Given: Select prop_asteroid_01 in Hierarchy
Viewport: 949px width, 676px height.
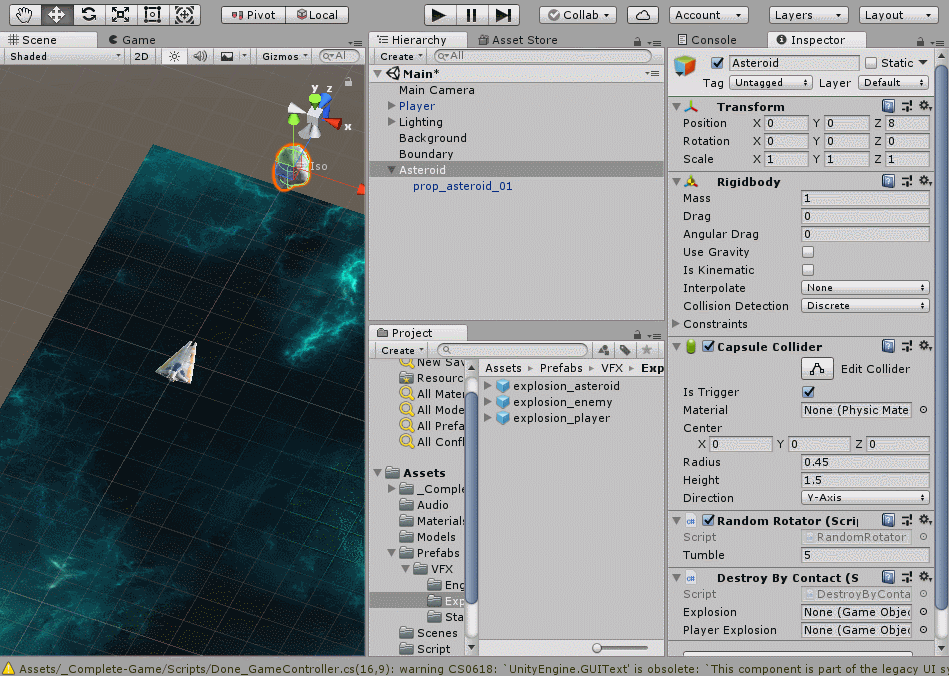Looking at the screenshot, I should (462, 186).
